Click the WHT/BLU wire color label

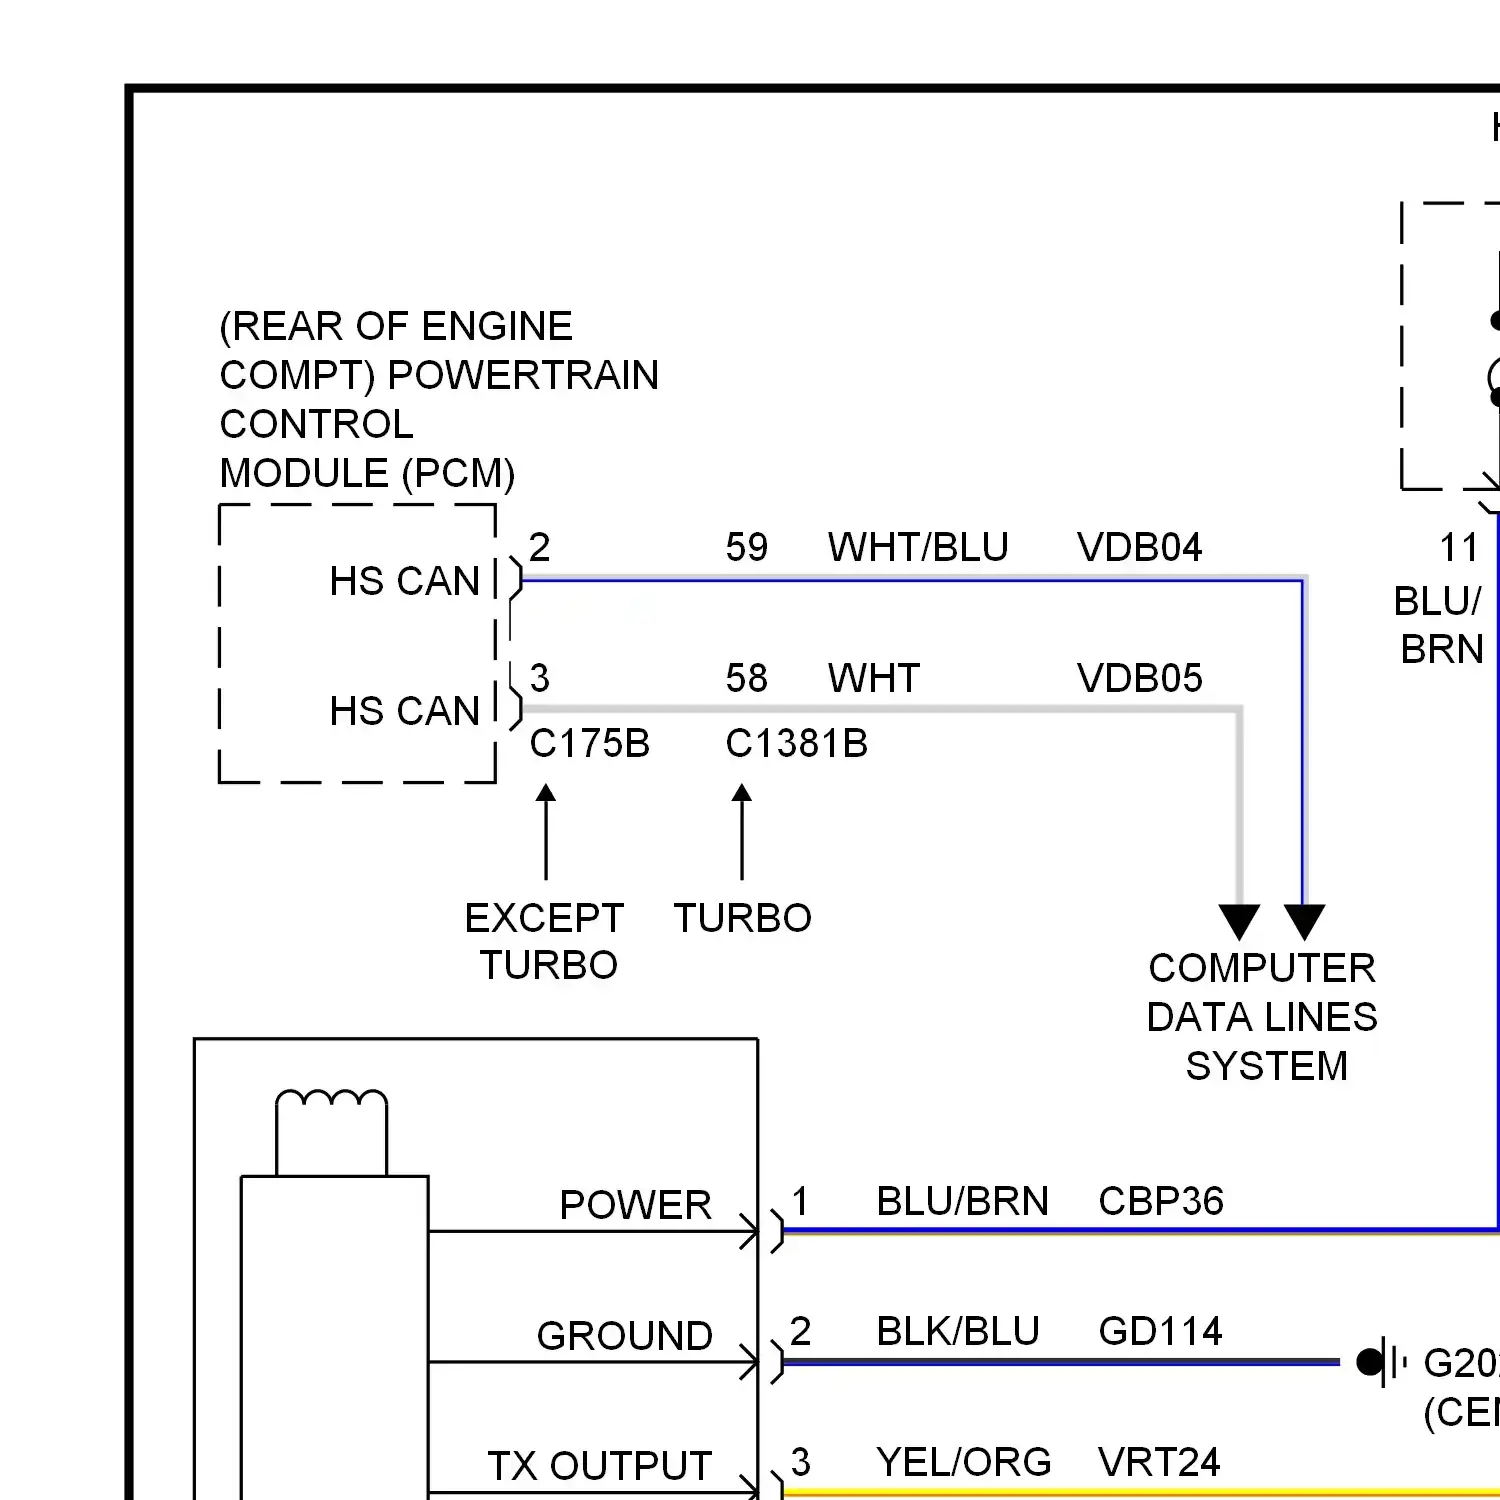[918, 547]
